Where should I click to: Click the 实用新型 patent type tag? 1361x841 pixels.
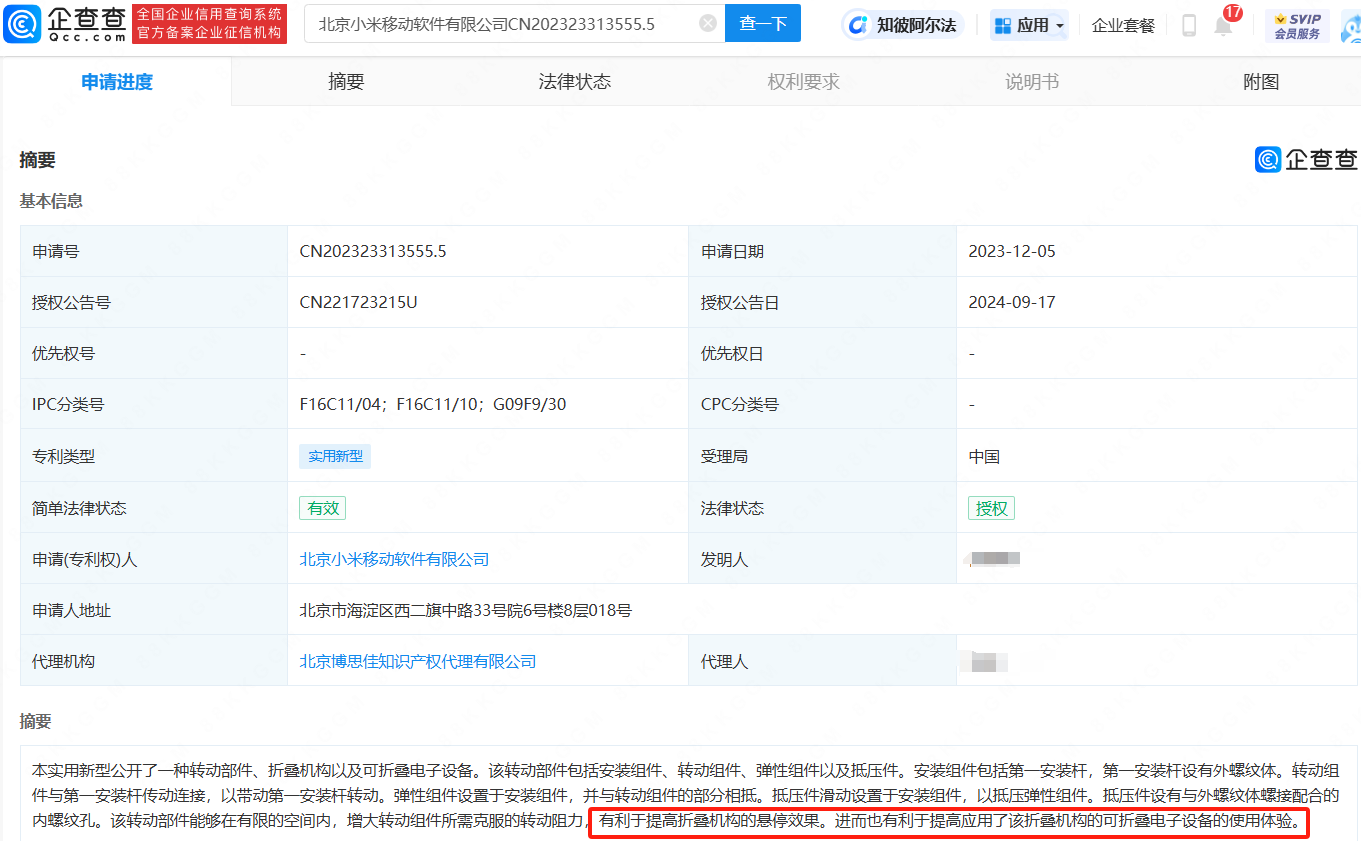(335, 457)
